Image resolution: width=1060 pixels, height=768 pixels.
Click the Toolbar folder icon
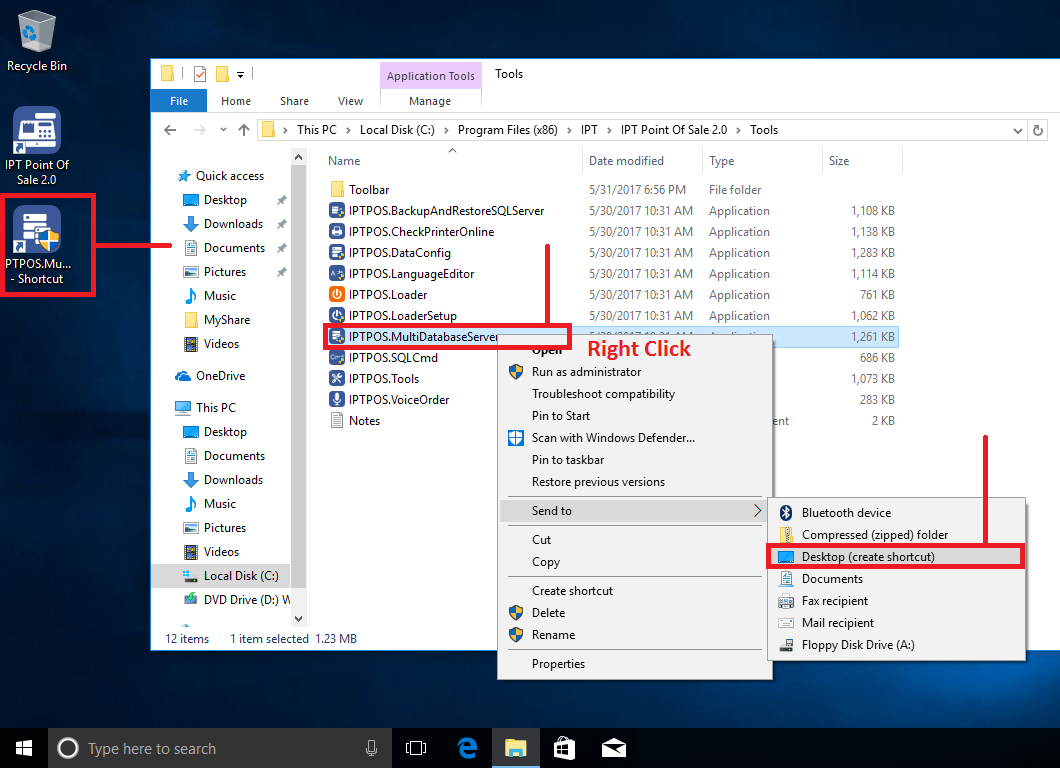click(x=337, y=189)
